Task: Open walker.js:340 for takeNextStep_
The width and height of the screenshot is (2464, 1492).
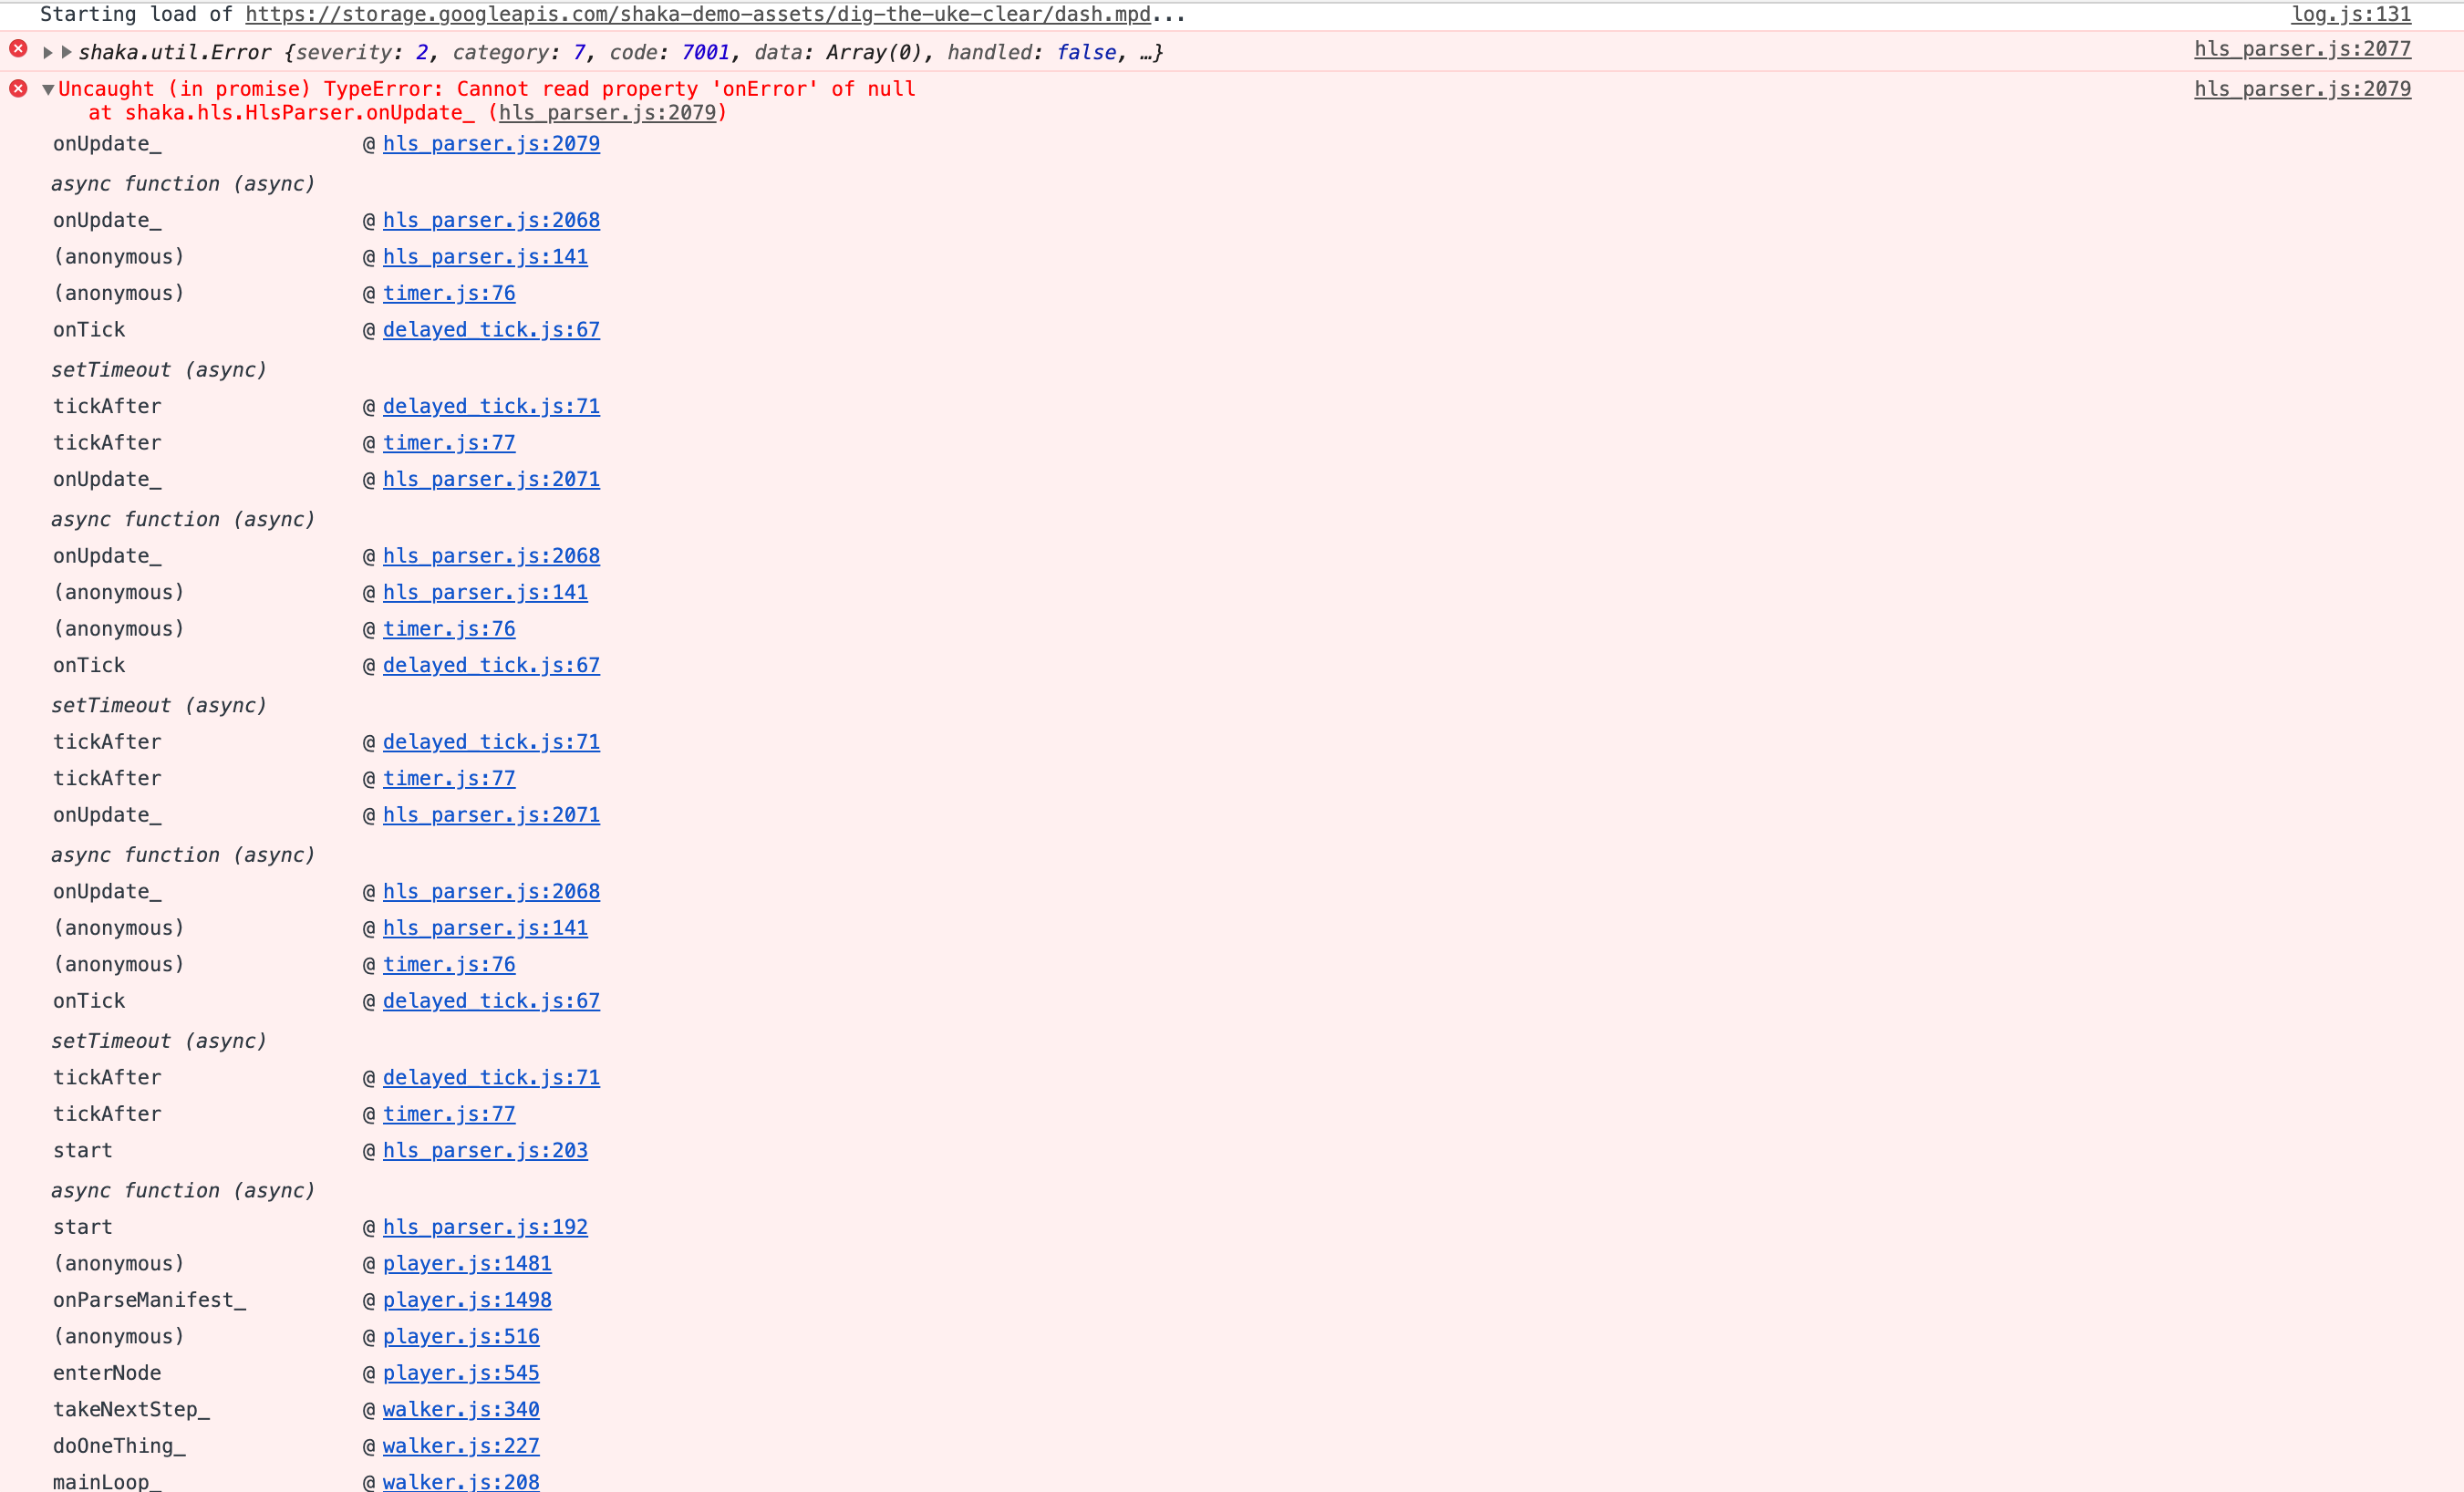Action: click(461, 1409)
